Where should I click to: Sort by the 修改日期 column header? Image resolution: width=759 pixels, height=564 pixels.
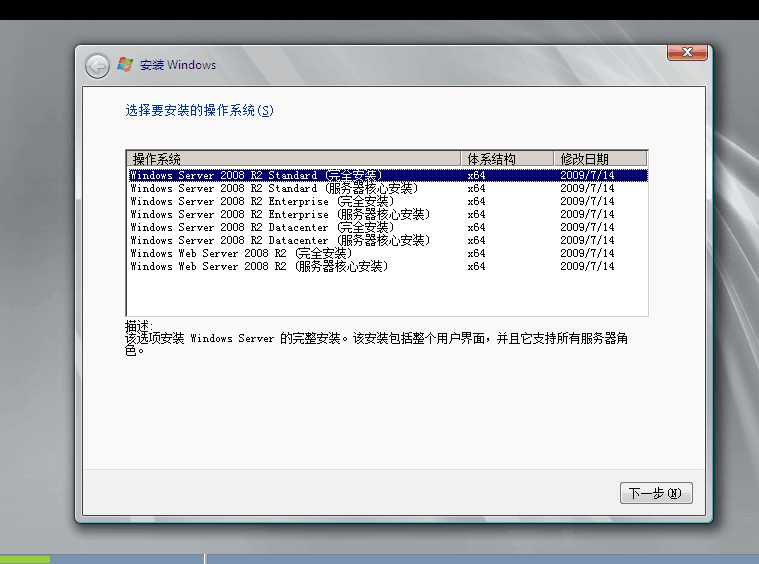coord(600,159)
